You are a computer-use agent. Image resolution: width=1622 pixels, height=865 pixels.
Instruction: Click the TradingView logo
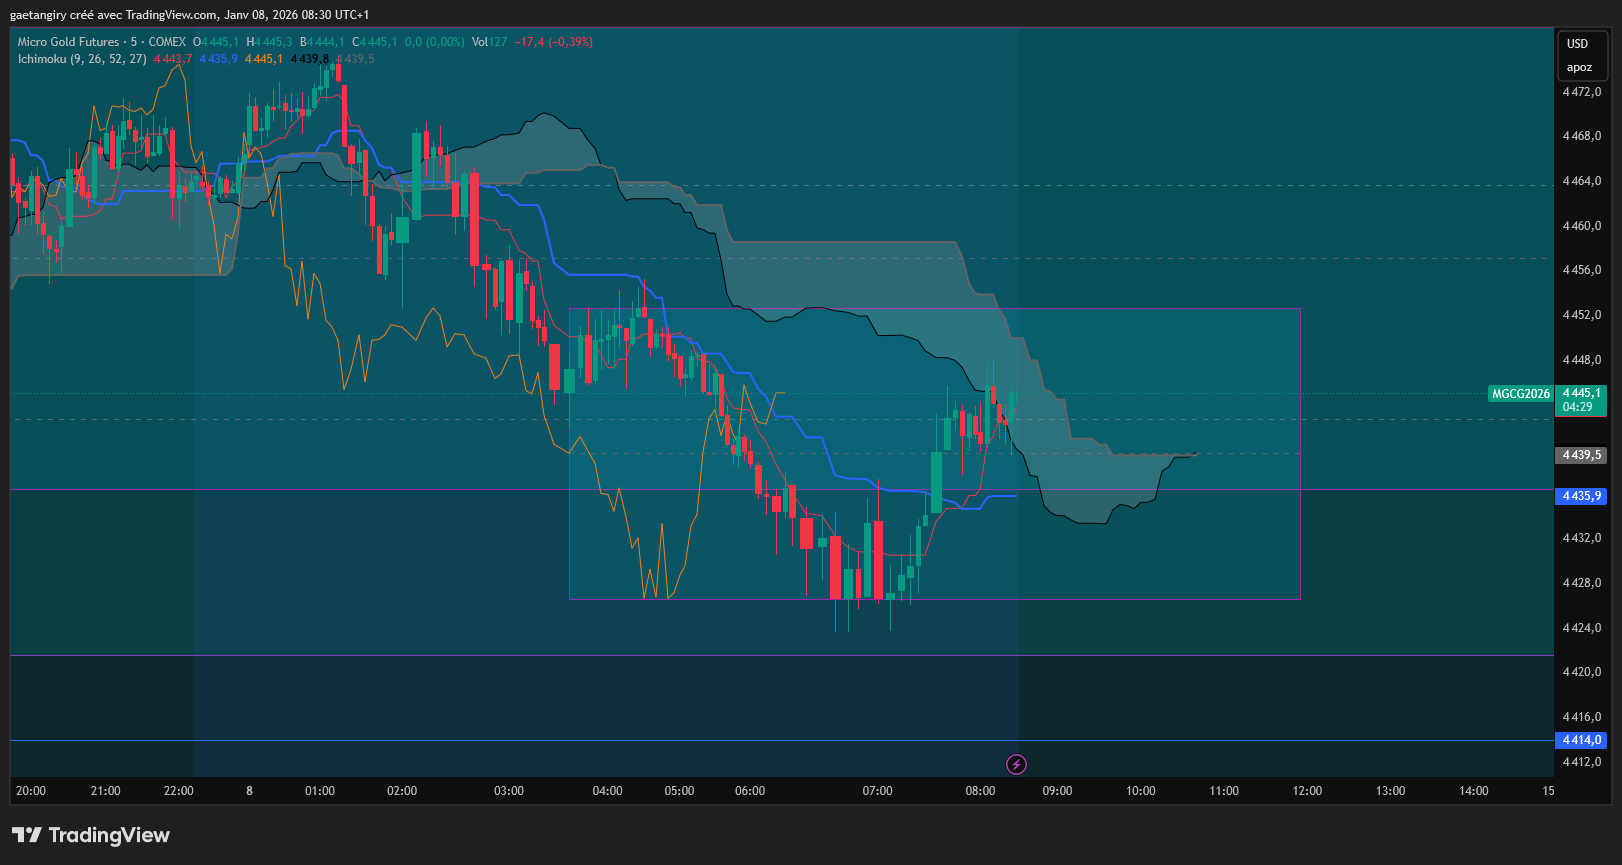click(x=91, y=835)
